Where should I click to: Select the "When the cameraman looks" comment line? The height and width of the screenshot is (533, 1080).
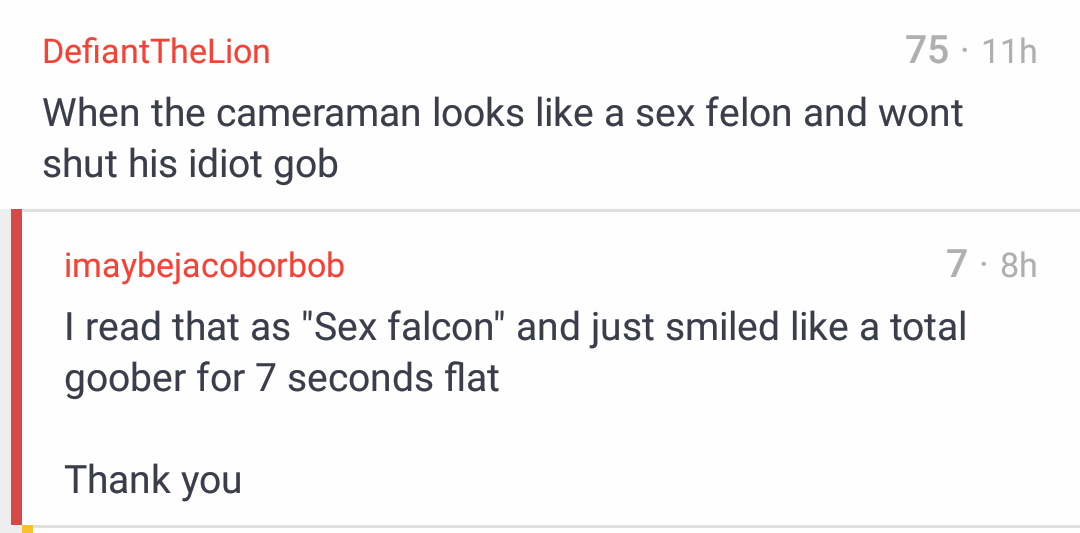point(502,113)
